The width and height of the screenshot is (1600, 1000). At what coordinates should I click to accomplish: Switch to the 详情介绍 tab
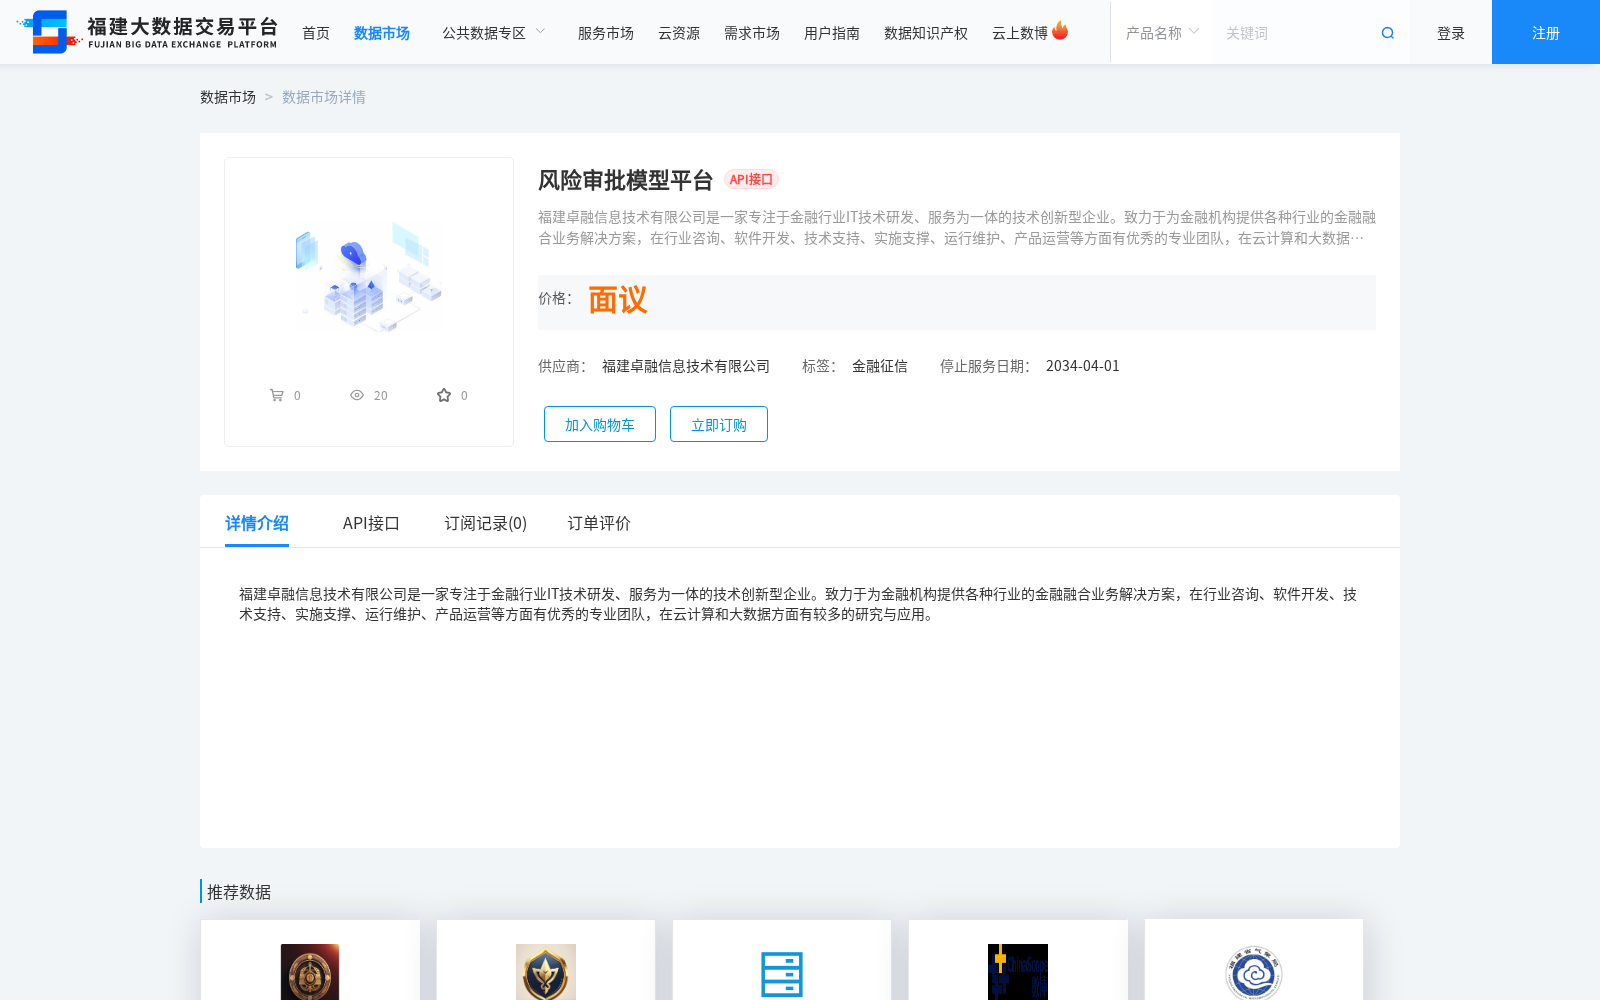(257, 523)
